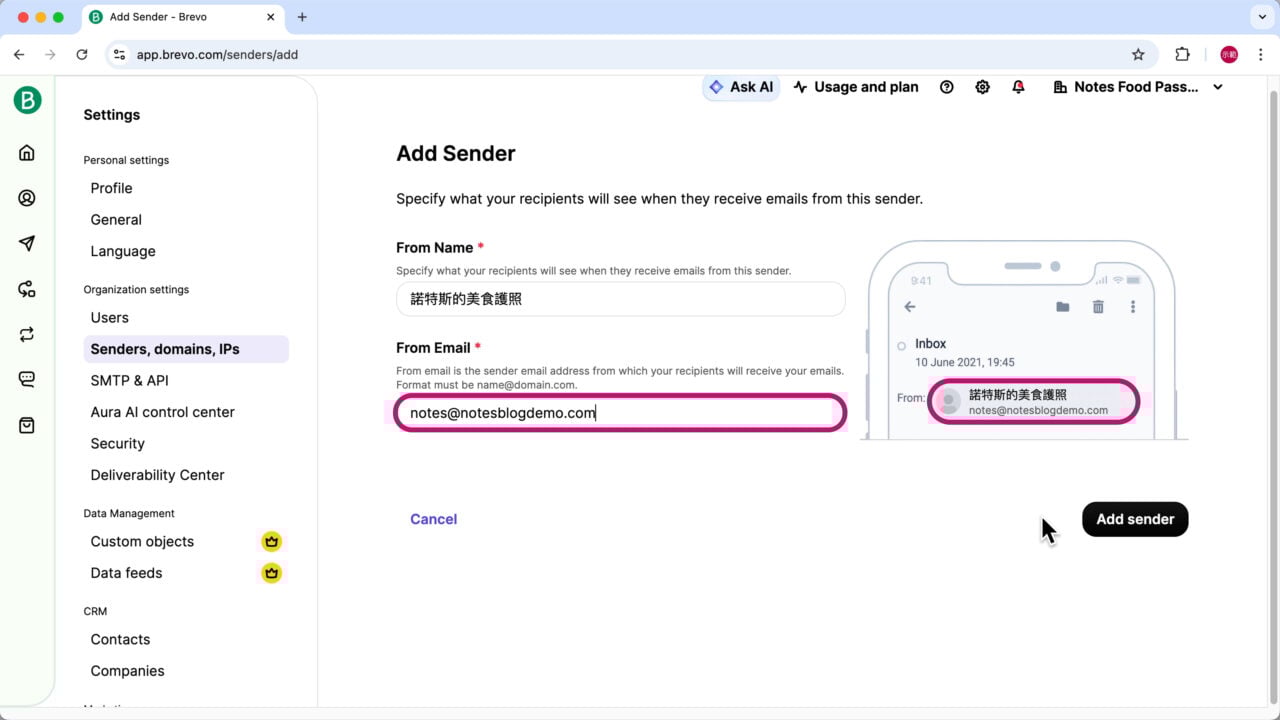The height and width of the screenshot is (720, 1280).
Task: Click the Ask AI button
Action: point(741,87)
